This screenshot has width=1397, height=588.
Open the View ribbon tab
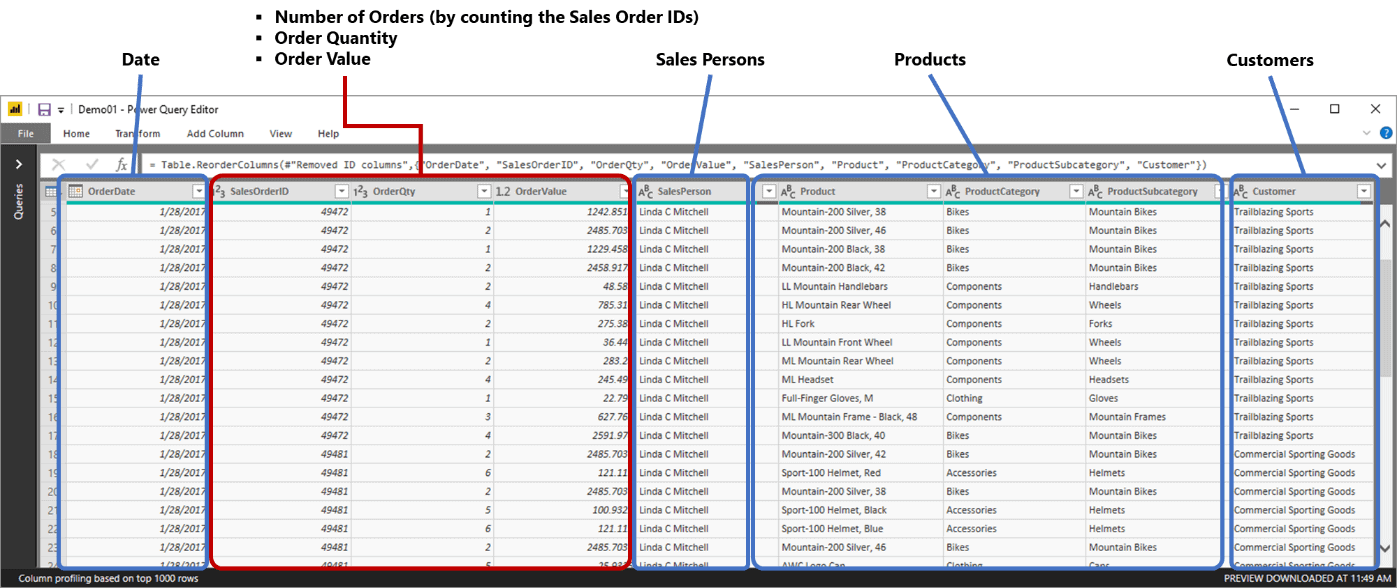pos(281,133)
